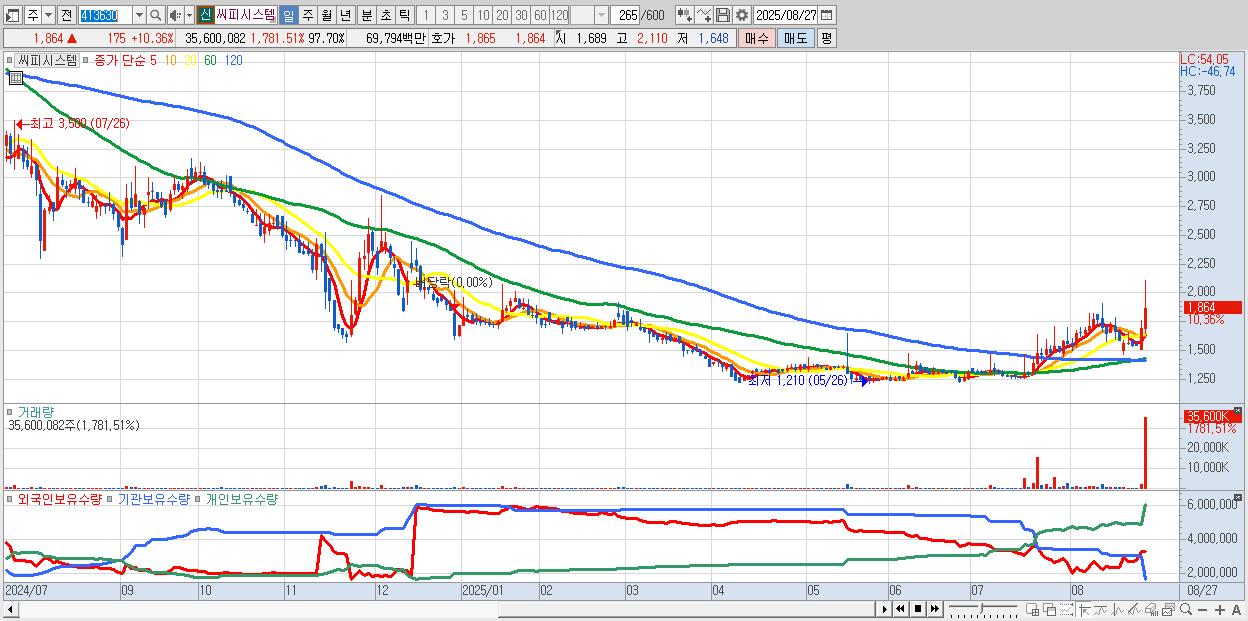
Task: Click the fast-forward playback button
Action: coord(934,609)
